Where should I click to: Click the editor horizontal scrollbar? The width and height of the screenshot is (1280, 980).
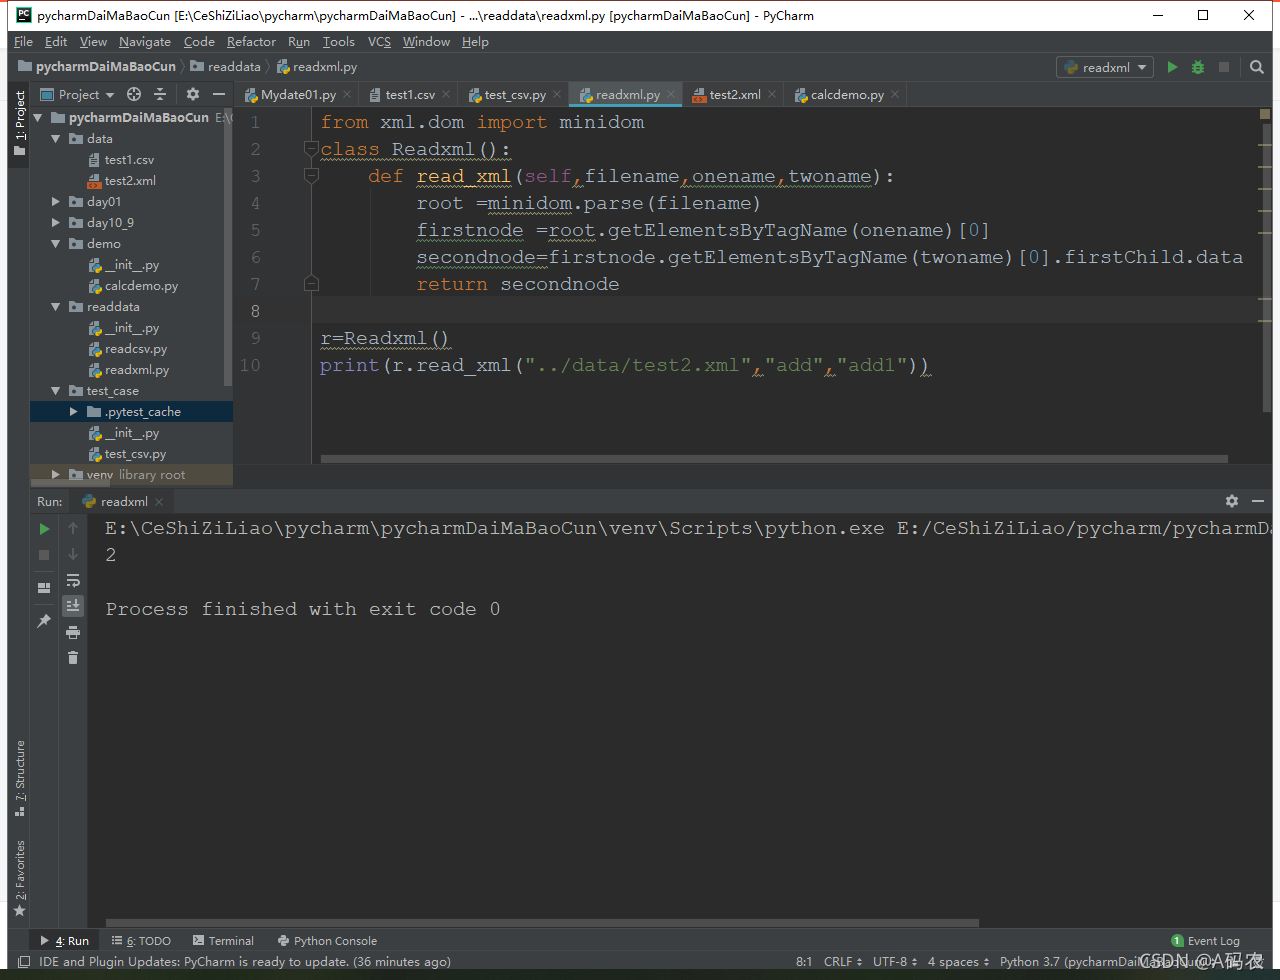pos(774,459)
